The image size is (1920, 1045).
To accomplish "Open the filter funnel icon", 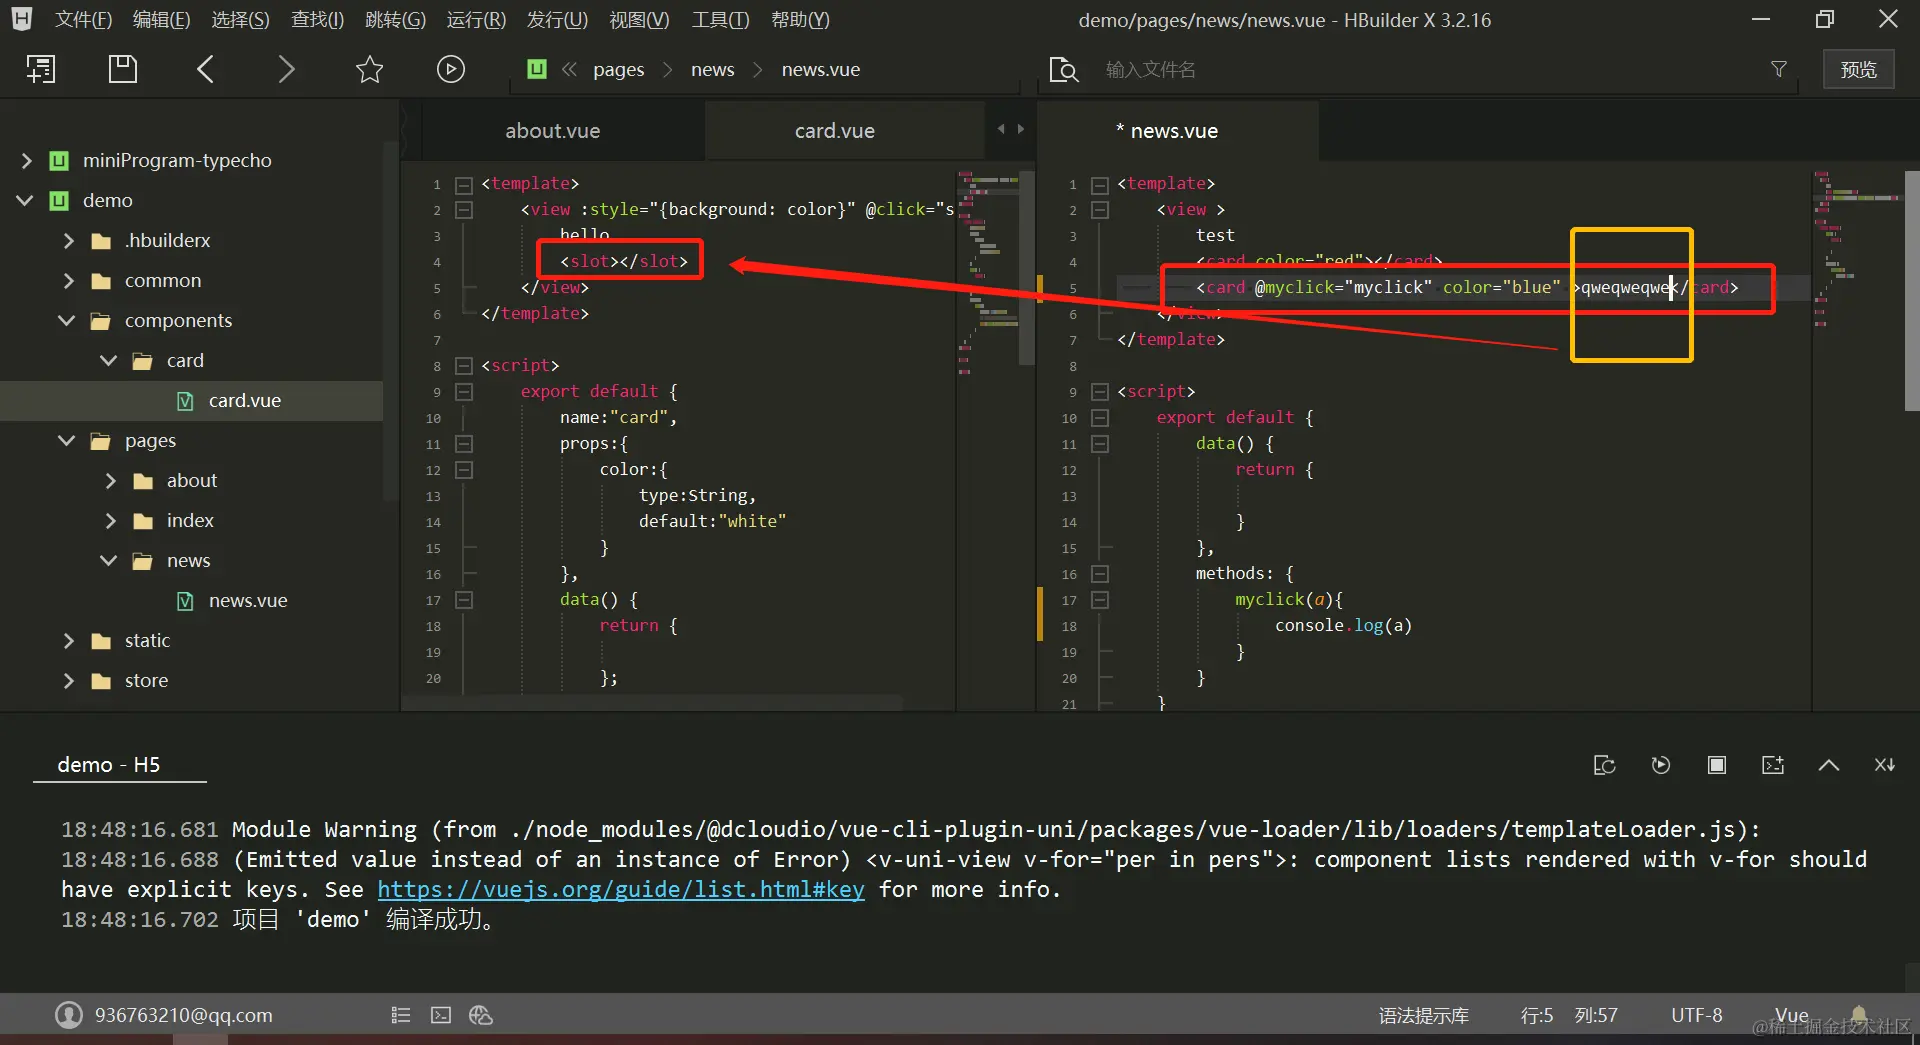I will point(1779,69).
